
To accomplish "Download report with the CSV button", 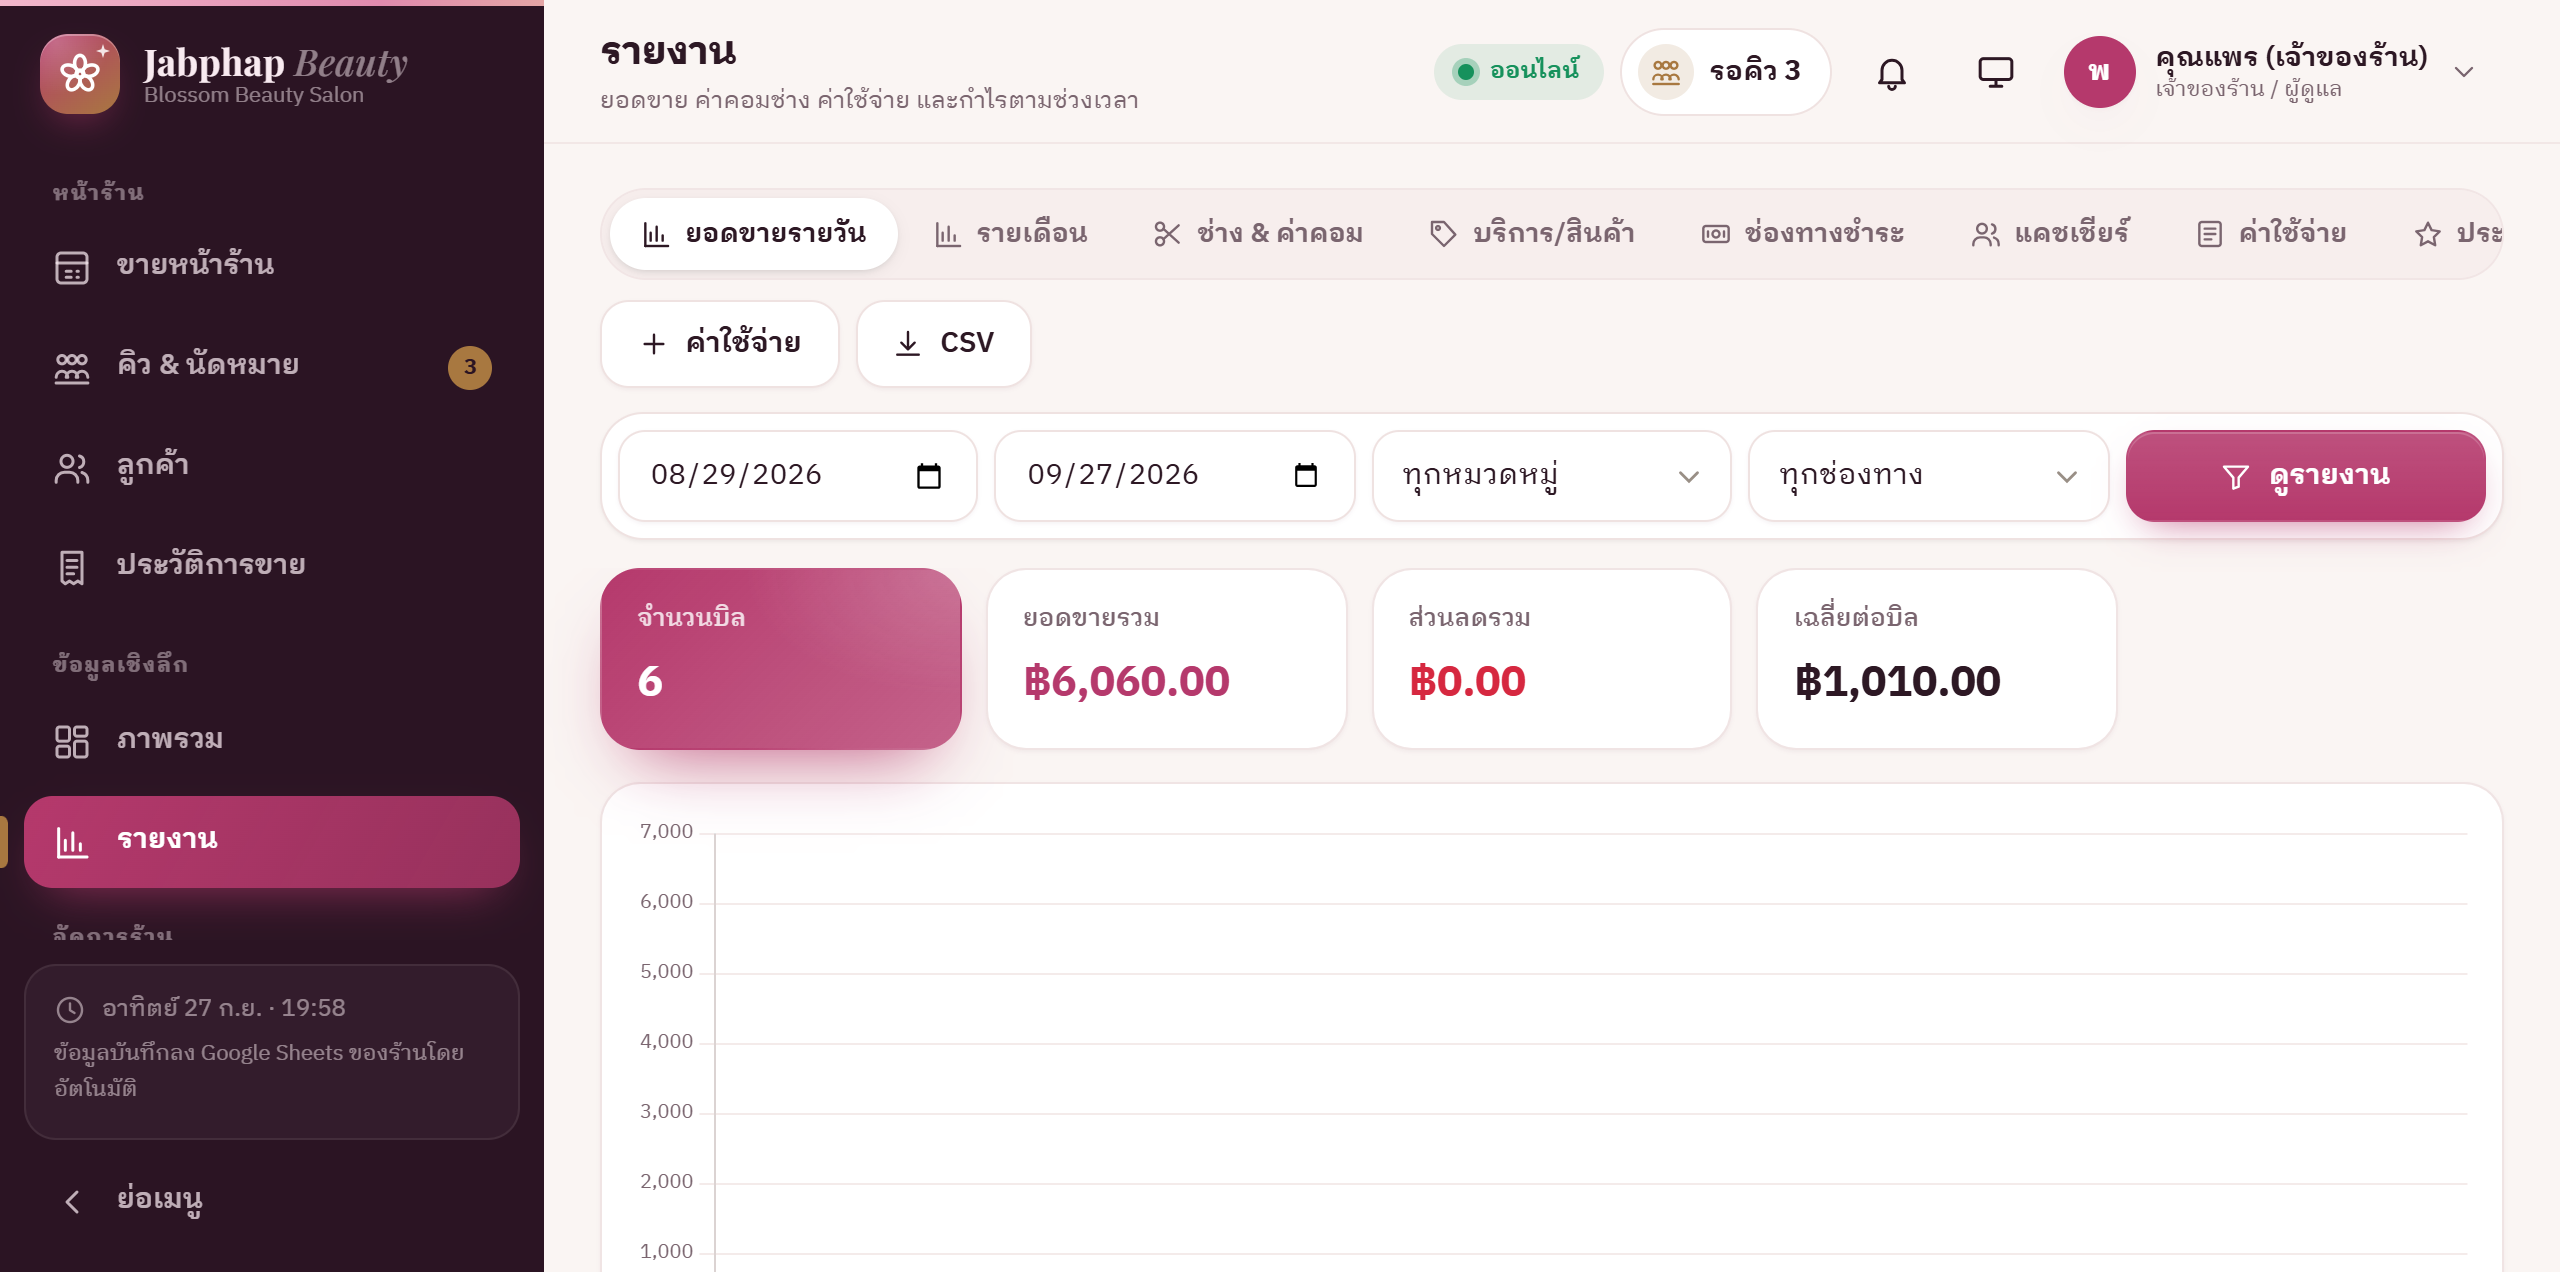I will (943, 343).
